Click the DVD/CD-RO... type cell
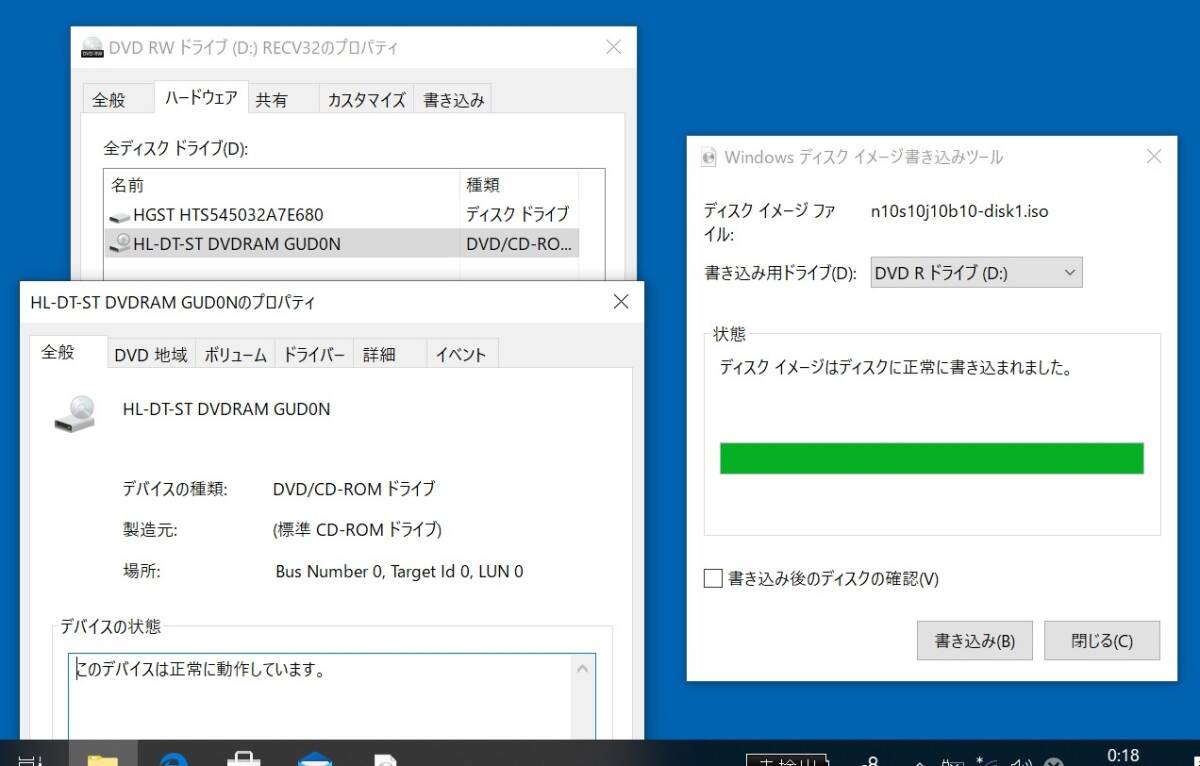This screenshot has height=766, width=1200. [x=519, y=243]
